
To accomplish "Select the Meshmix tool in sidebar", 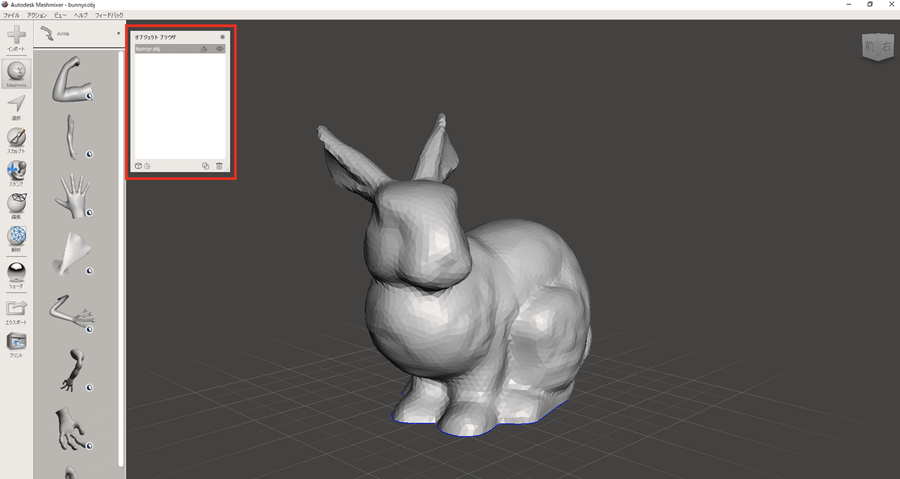I will (x=16, y=73).
